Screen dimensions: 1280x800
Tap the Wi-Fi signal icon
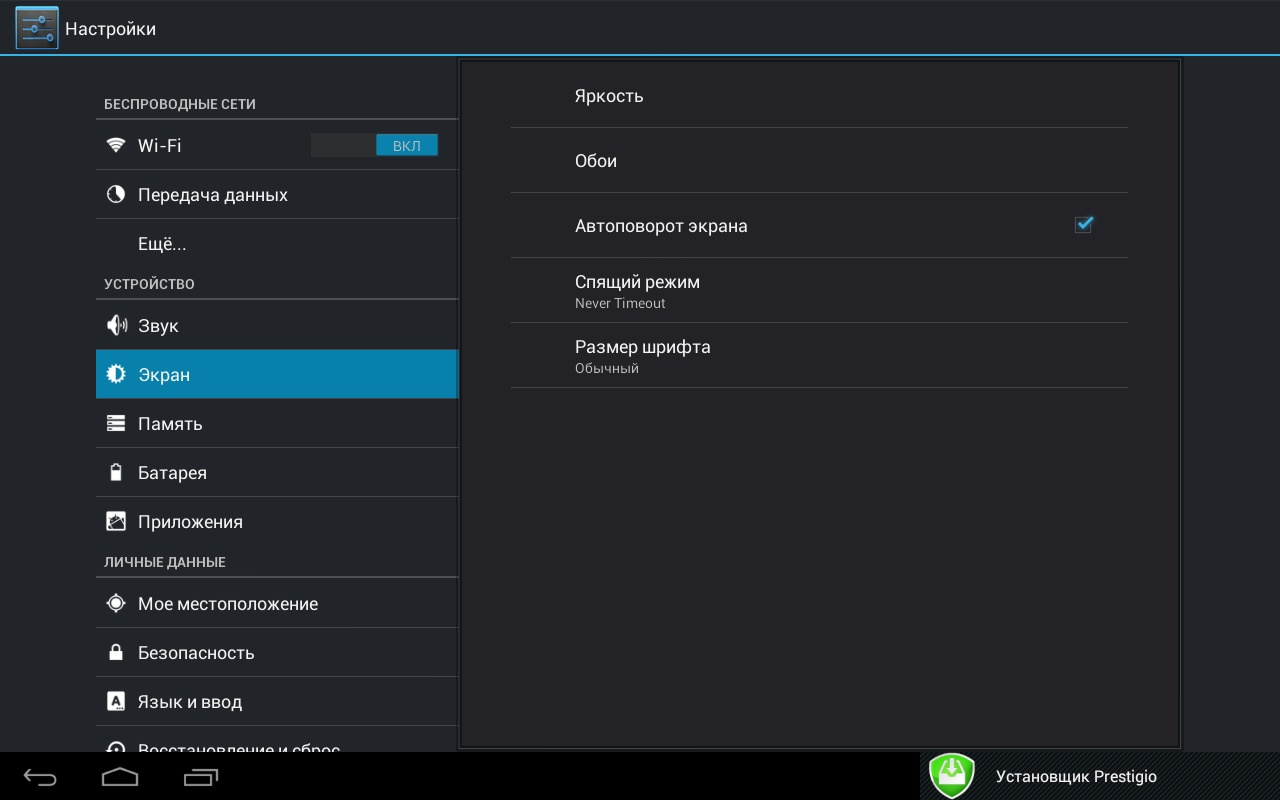pyautogui.click(x=116, y=145)
